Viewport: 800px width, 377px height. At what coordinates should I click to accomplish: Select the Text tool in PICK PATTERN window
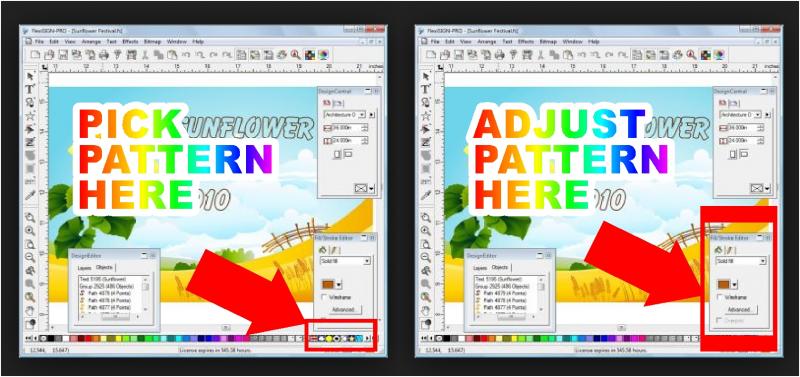(x=30, y=88)
